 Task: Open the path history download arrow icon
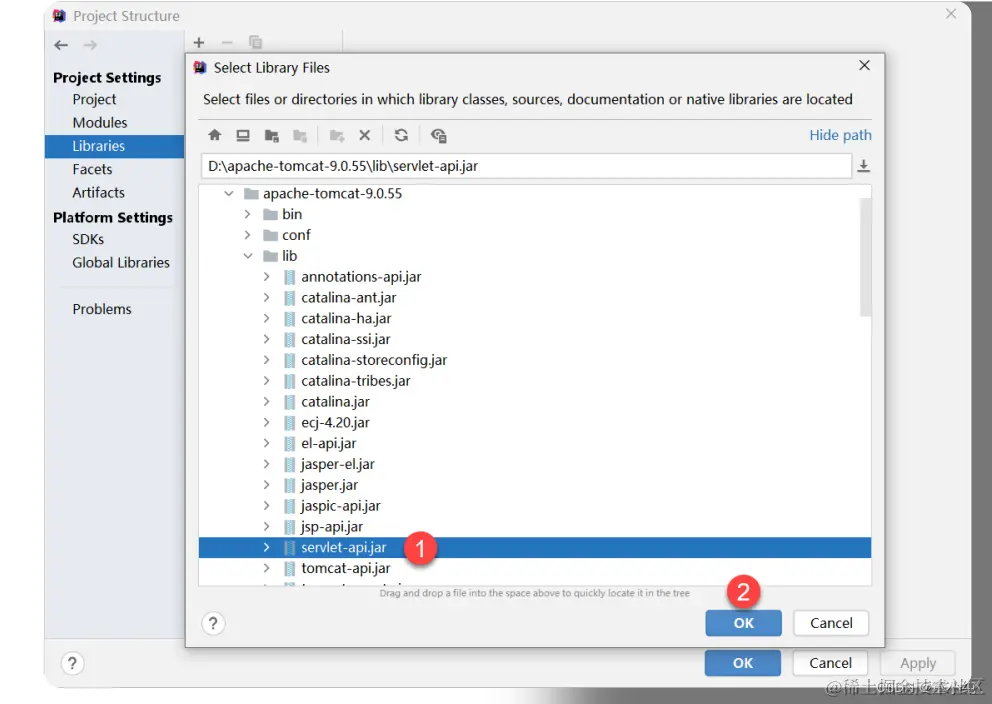point(863,166)
